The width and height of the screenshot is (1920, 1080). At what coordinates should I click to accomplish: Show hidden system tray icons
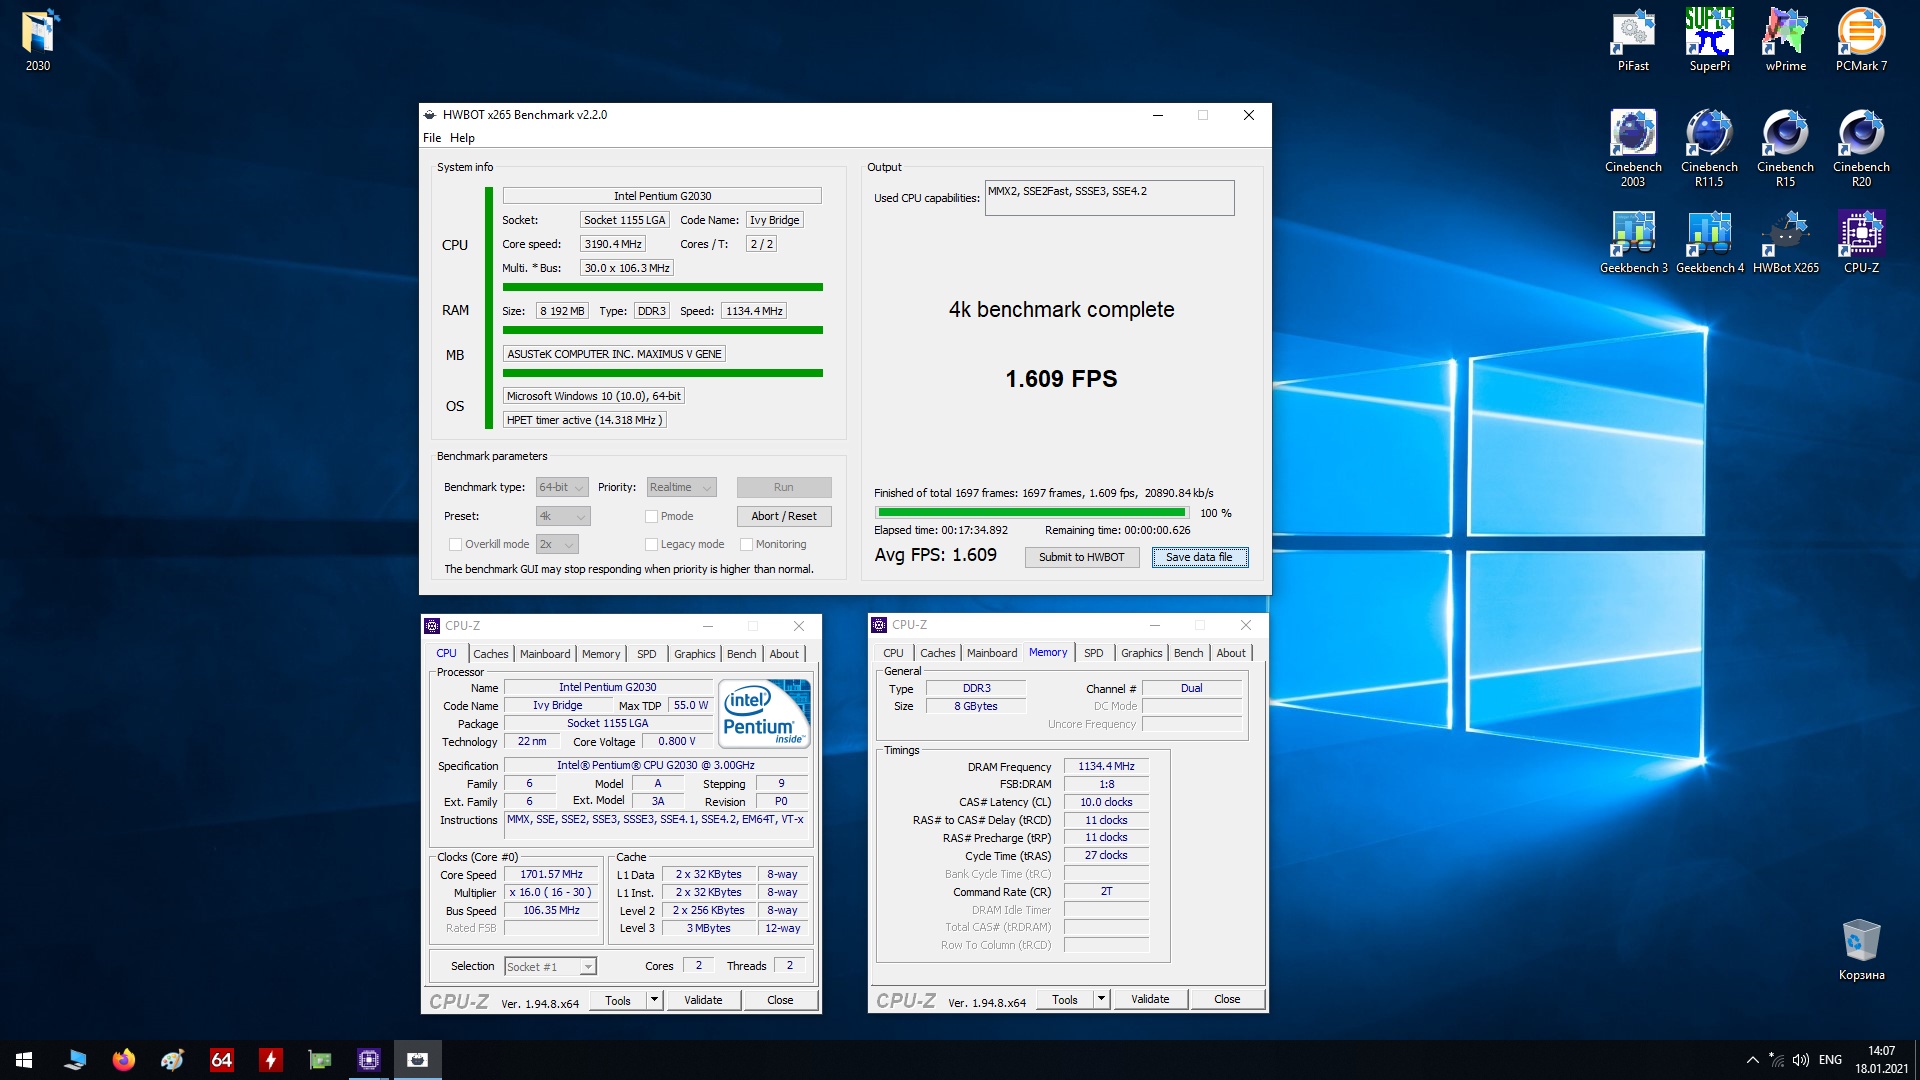click(x=1752, y=1060)
